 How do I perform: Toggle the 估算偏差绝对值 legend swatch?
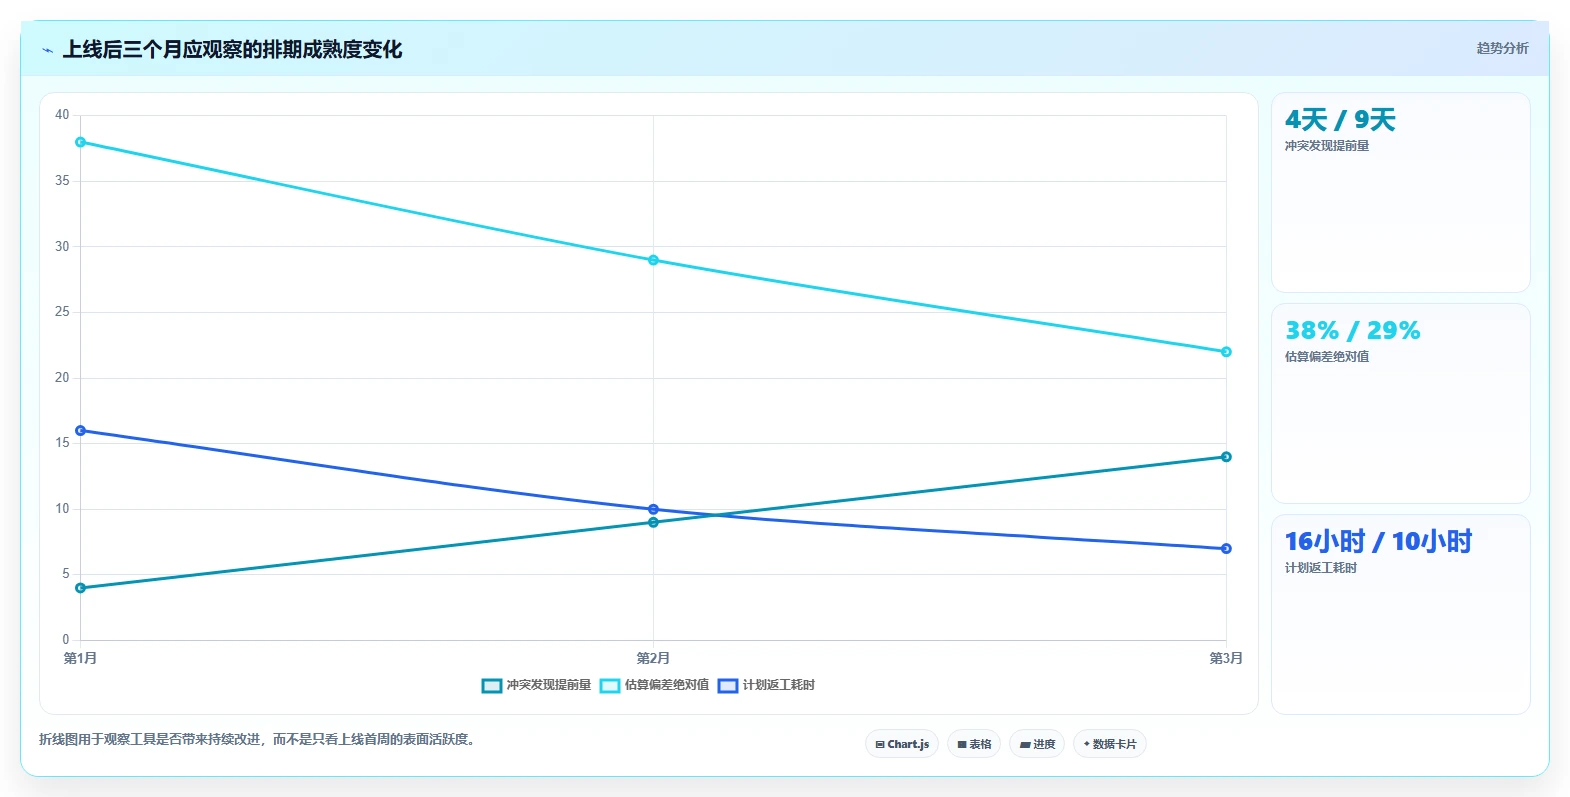tap(610, 685)
